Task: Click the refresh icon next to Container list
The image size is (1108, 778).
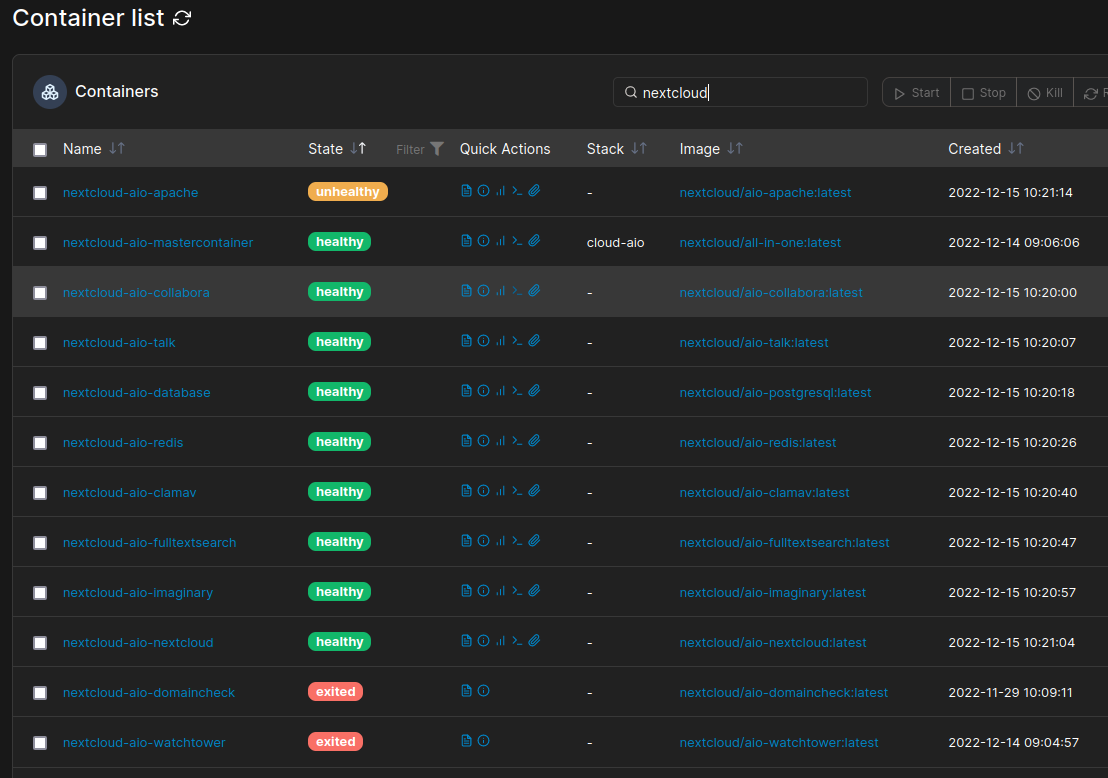Action: (181, 18)
